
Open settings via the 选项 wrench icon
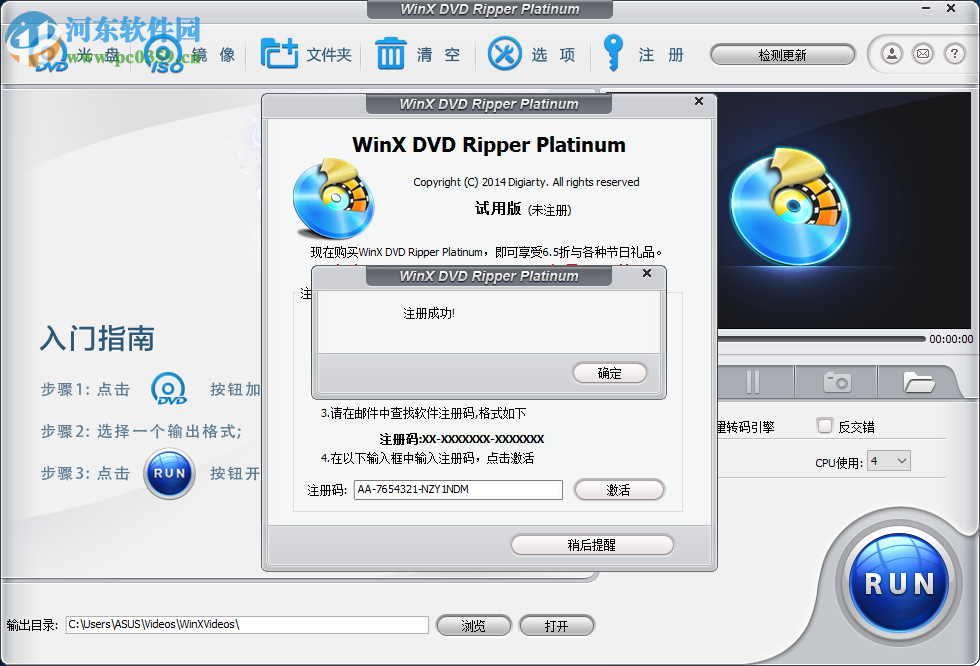pyautogui.click(x=505, y=52)
